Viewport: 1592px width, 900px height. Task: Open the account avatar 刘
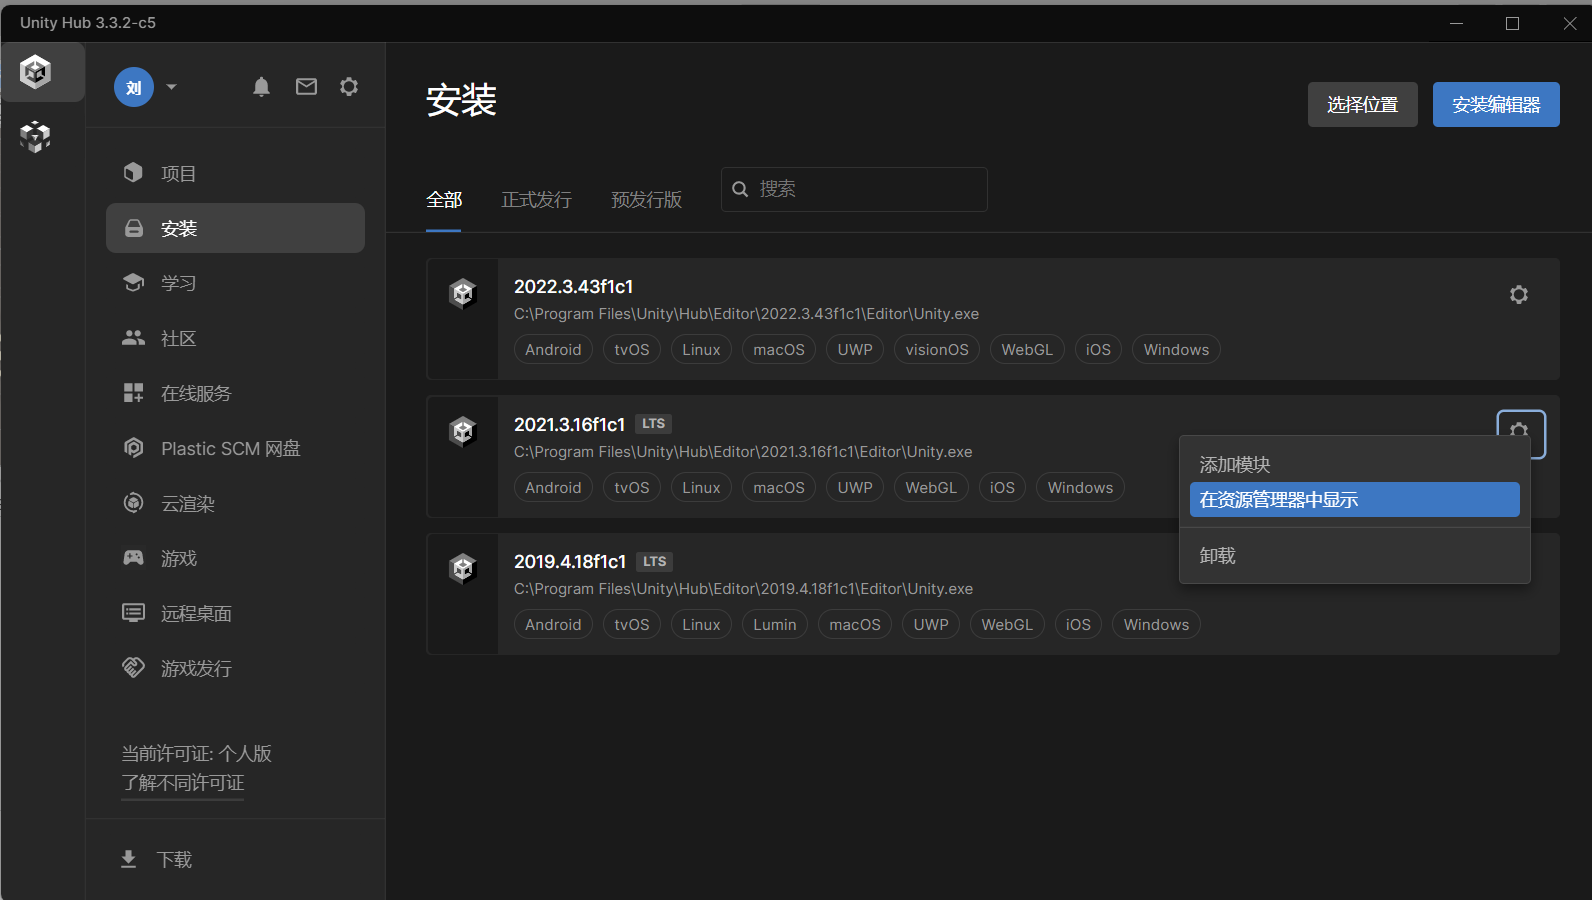(x=134, y=87)
